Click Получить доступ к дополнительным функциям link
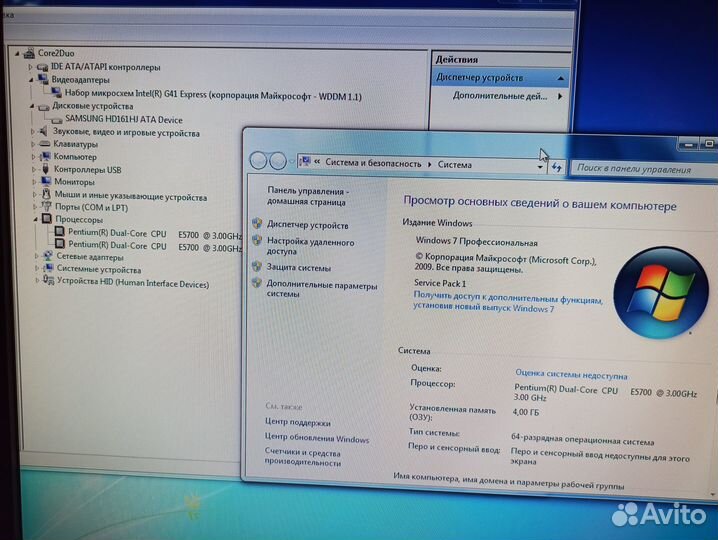Screen dimensions: 718x540 pyautogui.click(x=507, y=302)
